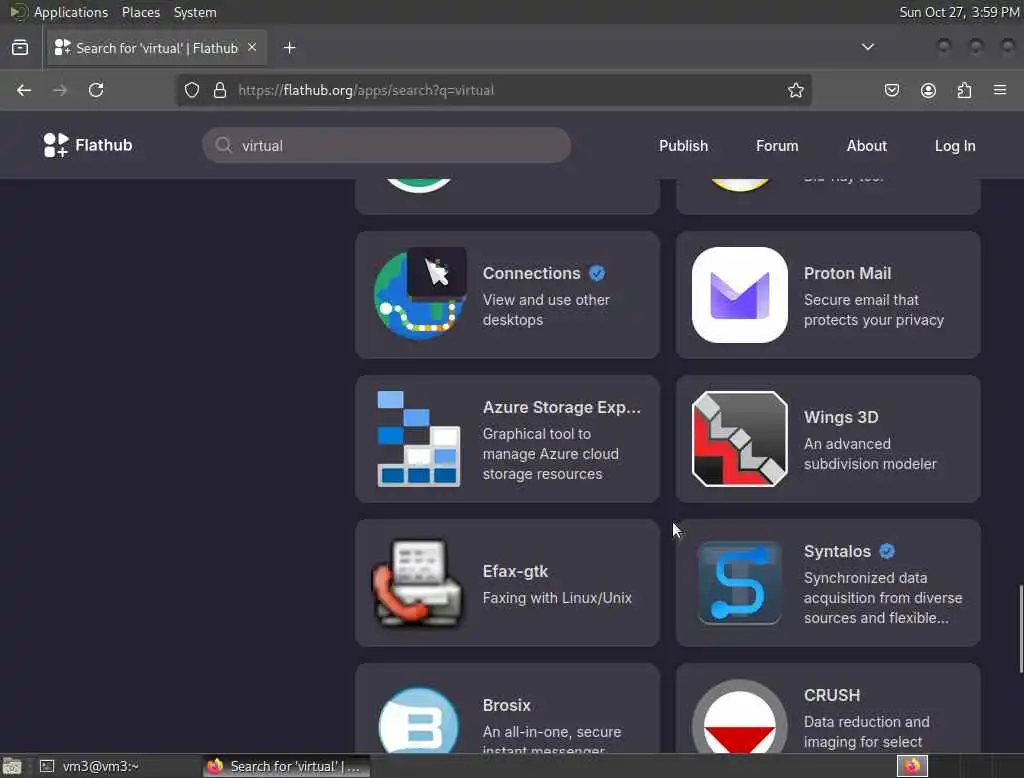Click the 'Wings 3D' title text
Viewport: 1024px width, 778px height.
click(x=841, y=417)
